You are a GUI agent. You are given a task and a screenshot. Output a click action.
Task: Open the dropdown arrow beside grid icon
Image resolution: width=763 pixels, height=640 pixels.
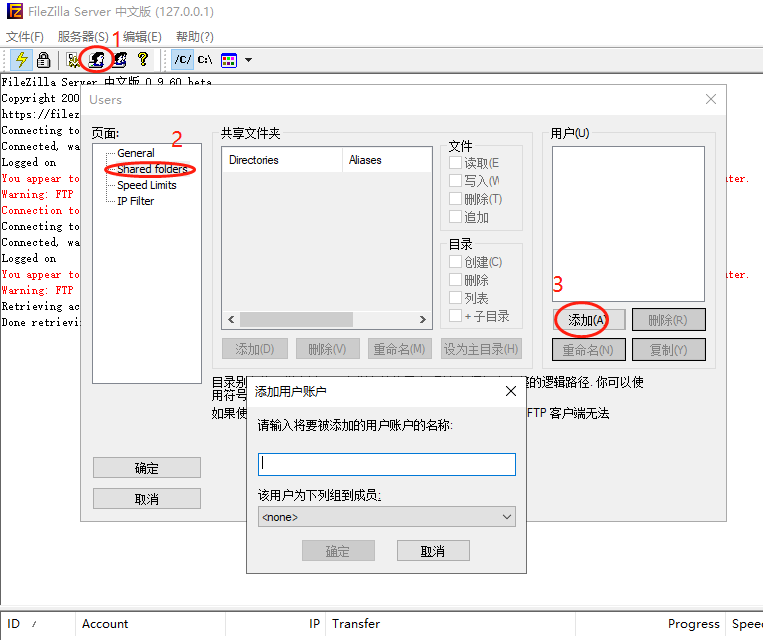pyautogui.click(x=248, y=60)
